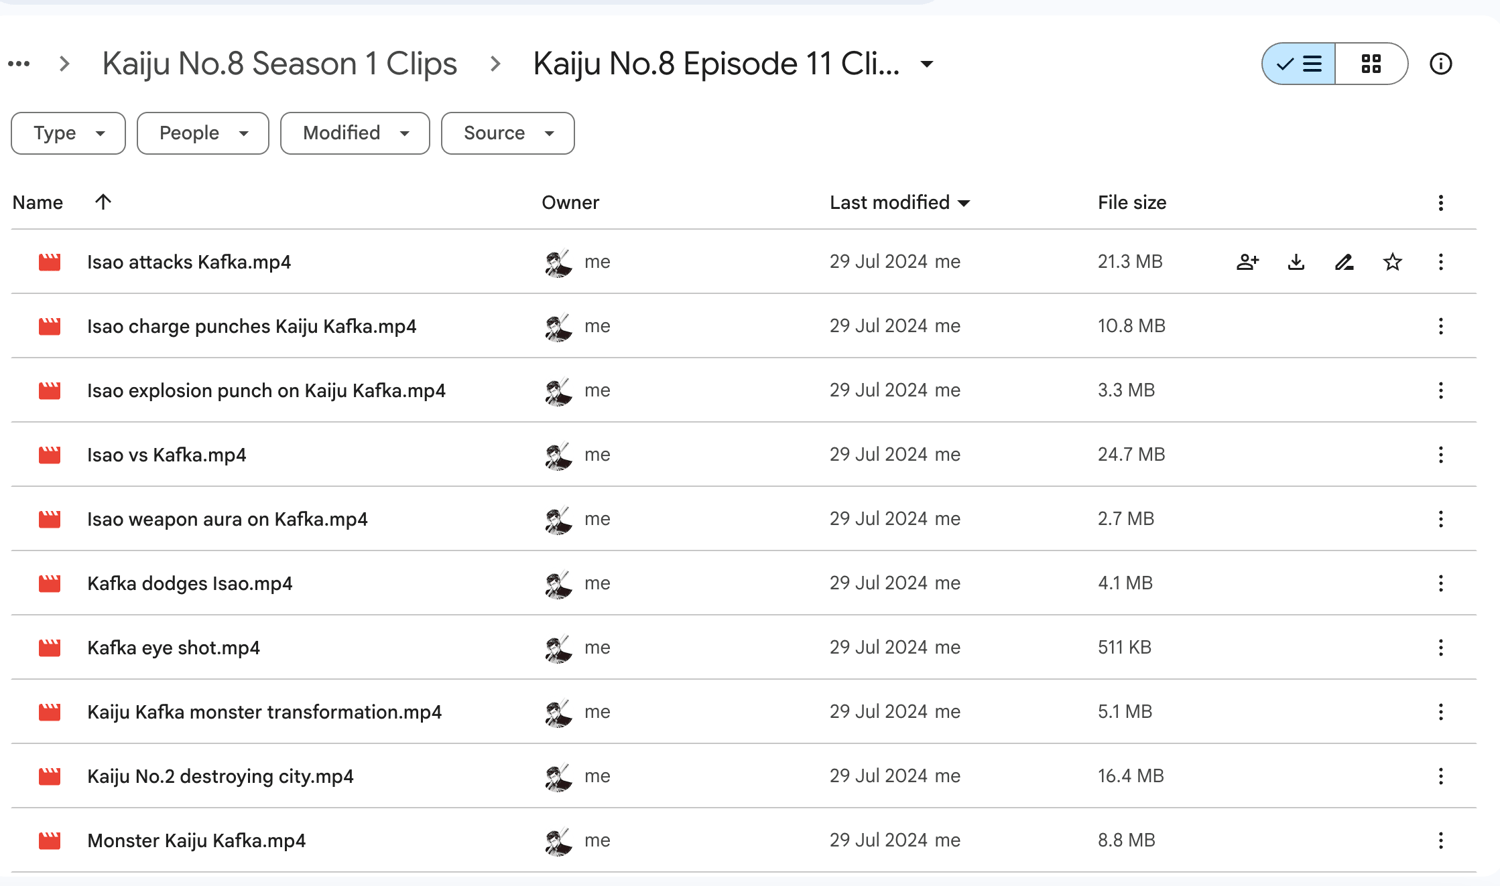Open more actions for Kaiju No.2 destroying city.mp4
The width and height of the screenshot is (1500, 886).
(1441, 776)
